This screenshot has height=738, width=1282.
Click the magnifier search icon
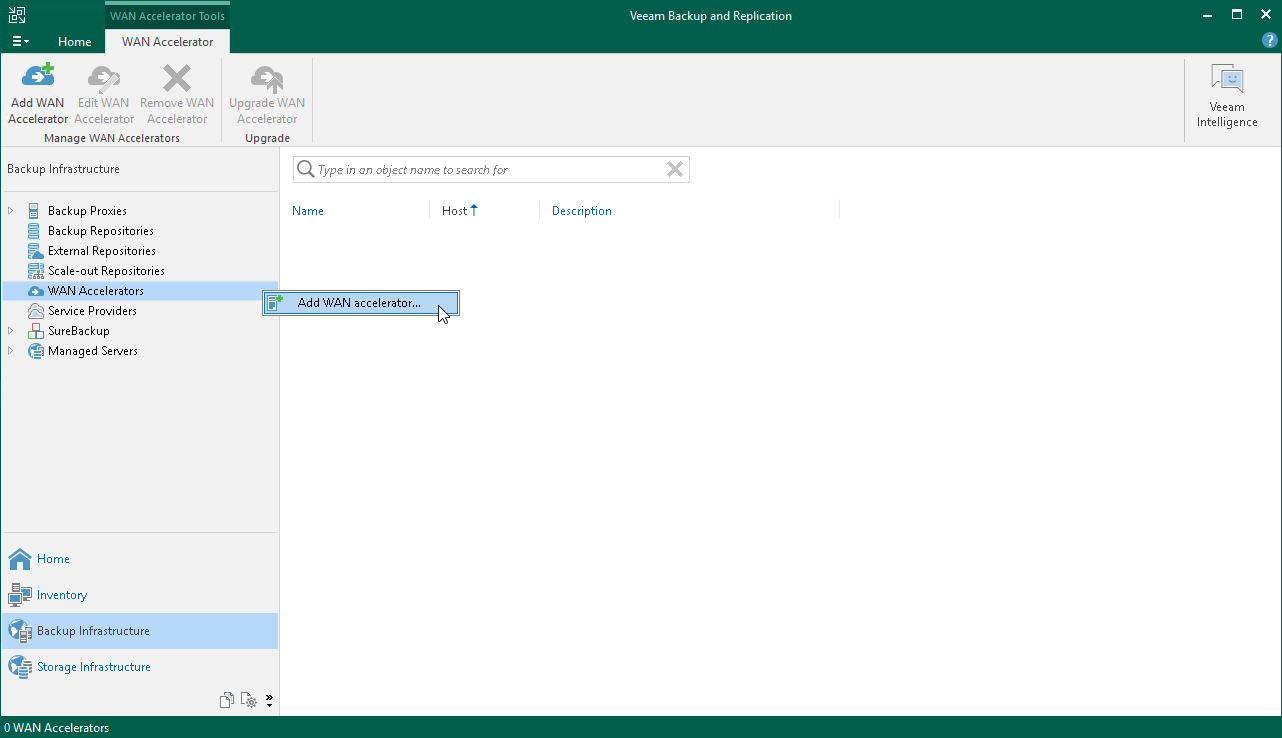pos(306,170)
